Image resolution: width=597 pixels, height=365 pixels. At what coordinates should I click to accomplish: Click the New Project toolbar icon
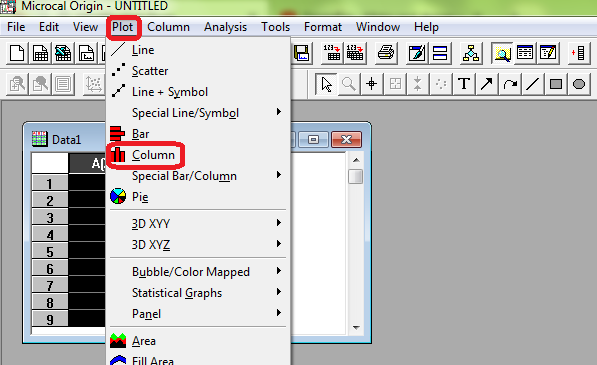(17, 53)
